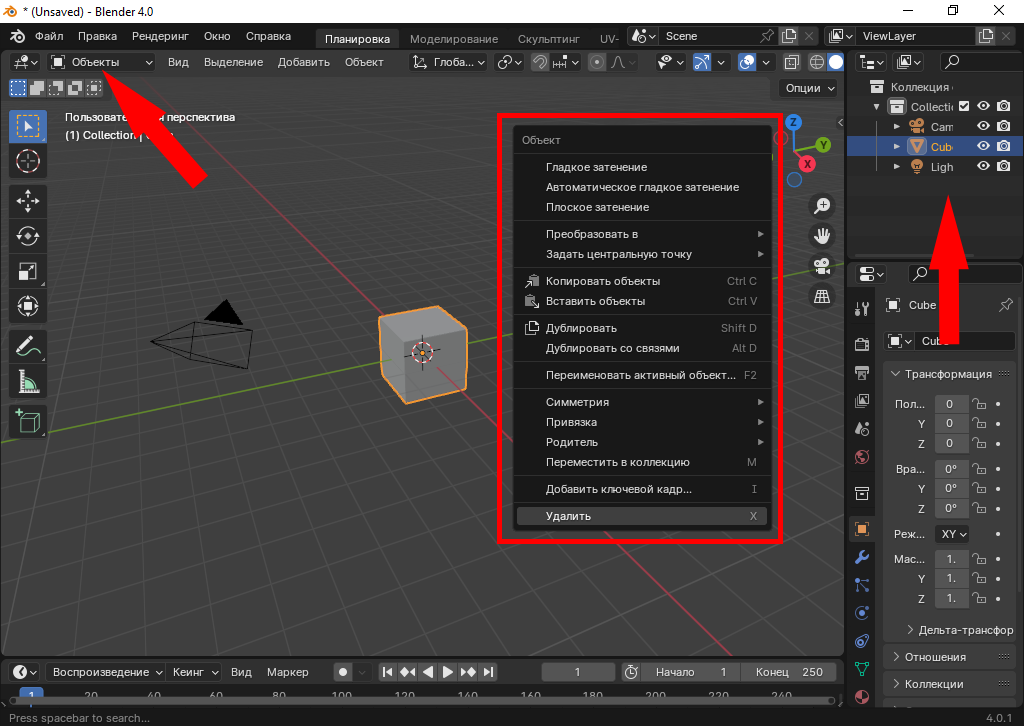The width and height of the screenshot is (1024, 726).
Task: Open the Опции dropdown
Action: click(809, 88)
